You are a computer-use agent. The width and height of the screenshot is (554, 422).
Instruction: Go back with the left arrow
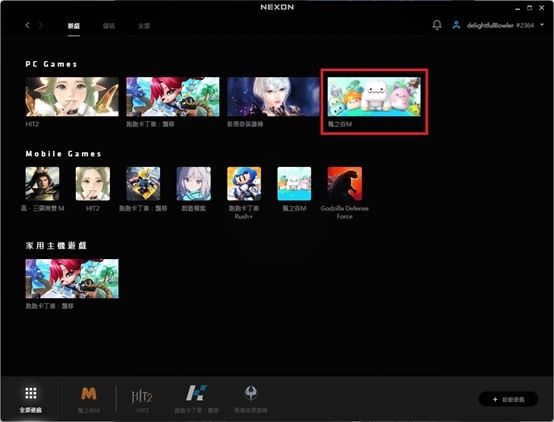pyautogui.click(x=27, y=25)
